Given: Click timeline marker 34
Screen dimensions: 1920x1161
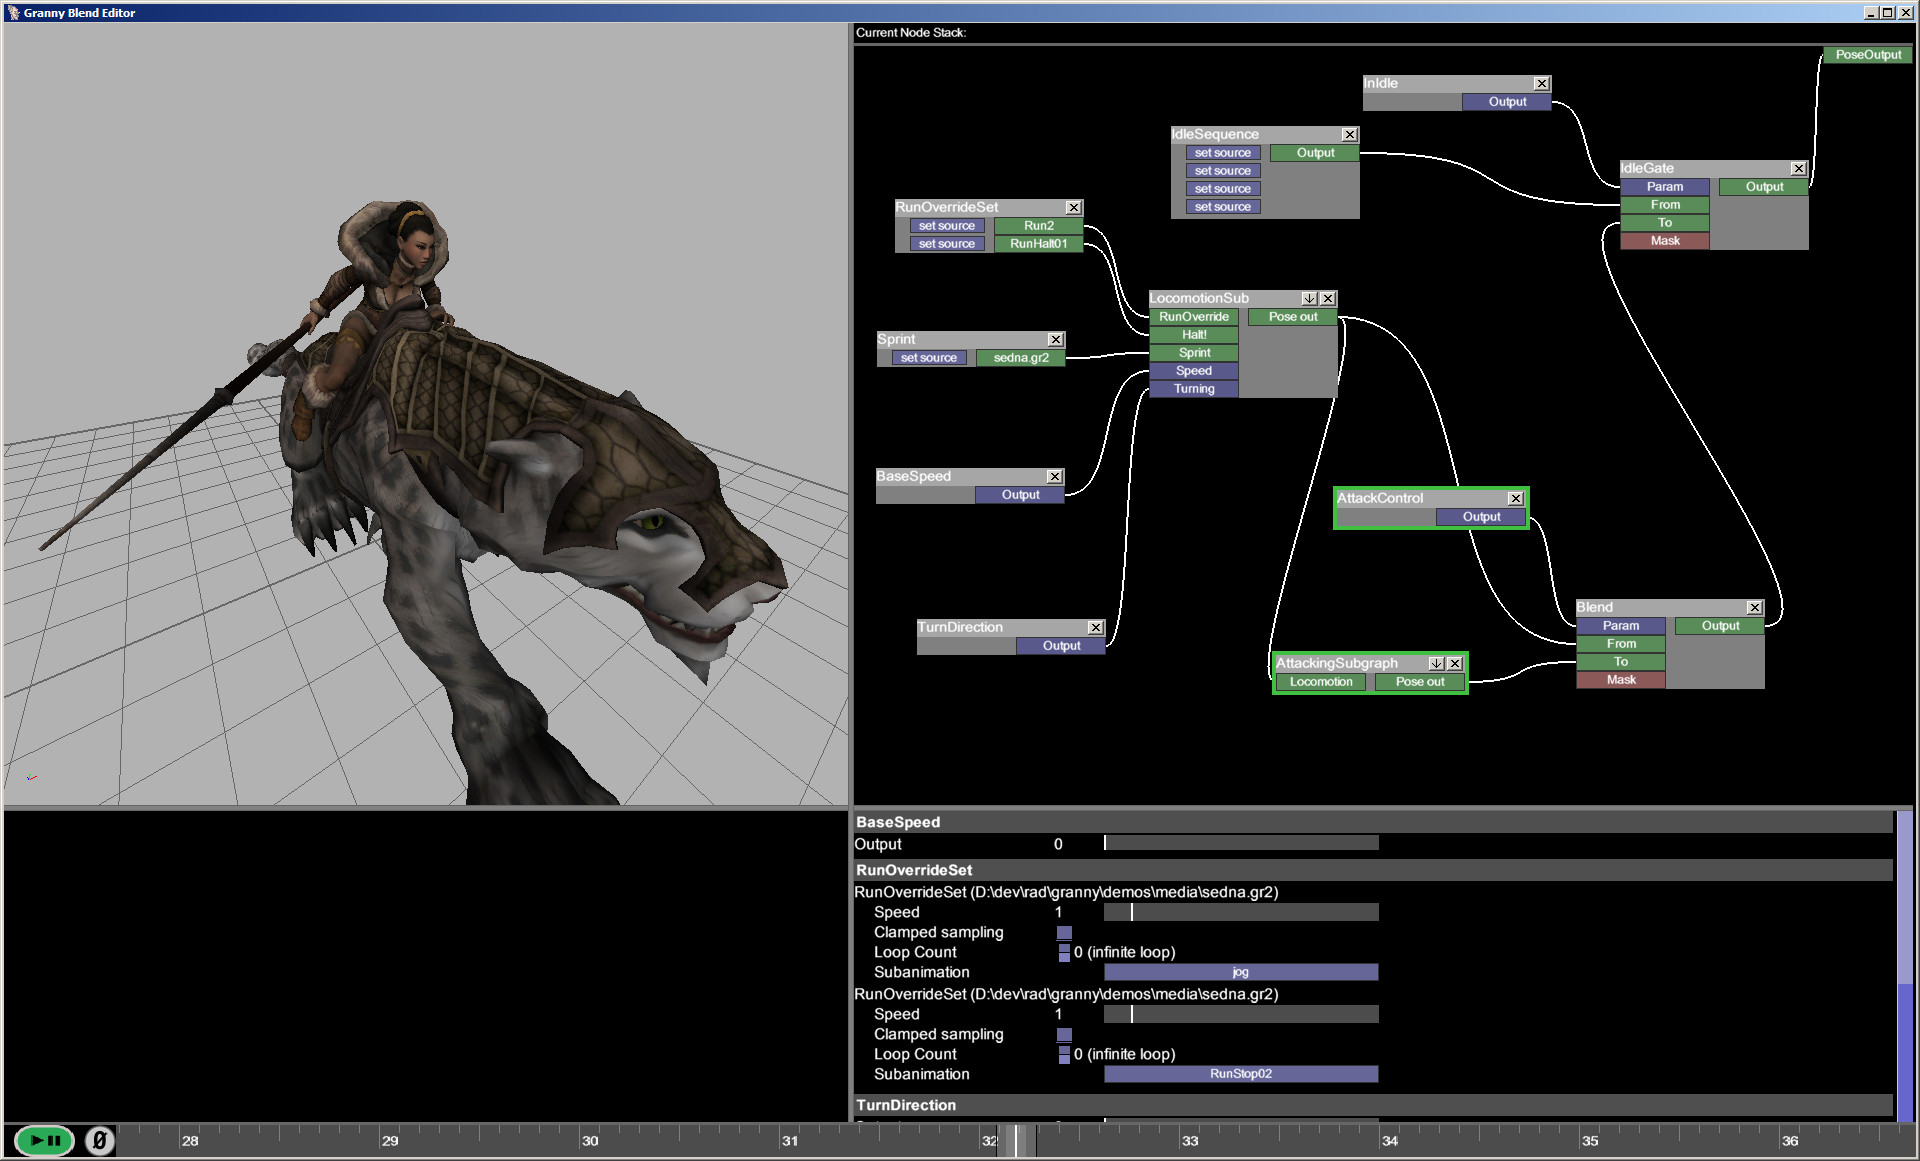Looking at the screenshot, I should point(1390,1141).
